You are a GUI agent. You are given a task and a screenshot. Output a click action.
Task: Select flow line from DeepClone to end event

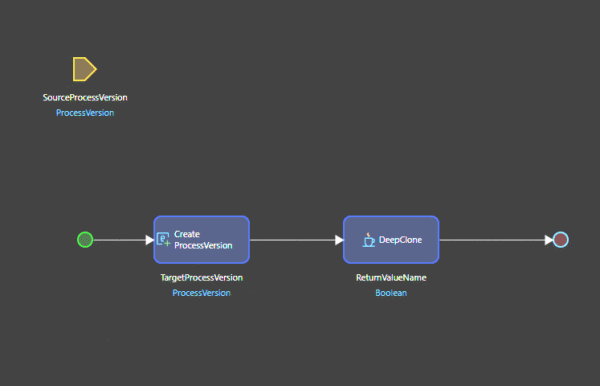coord(496,240)
